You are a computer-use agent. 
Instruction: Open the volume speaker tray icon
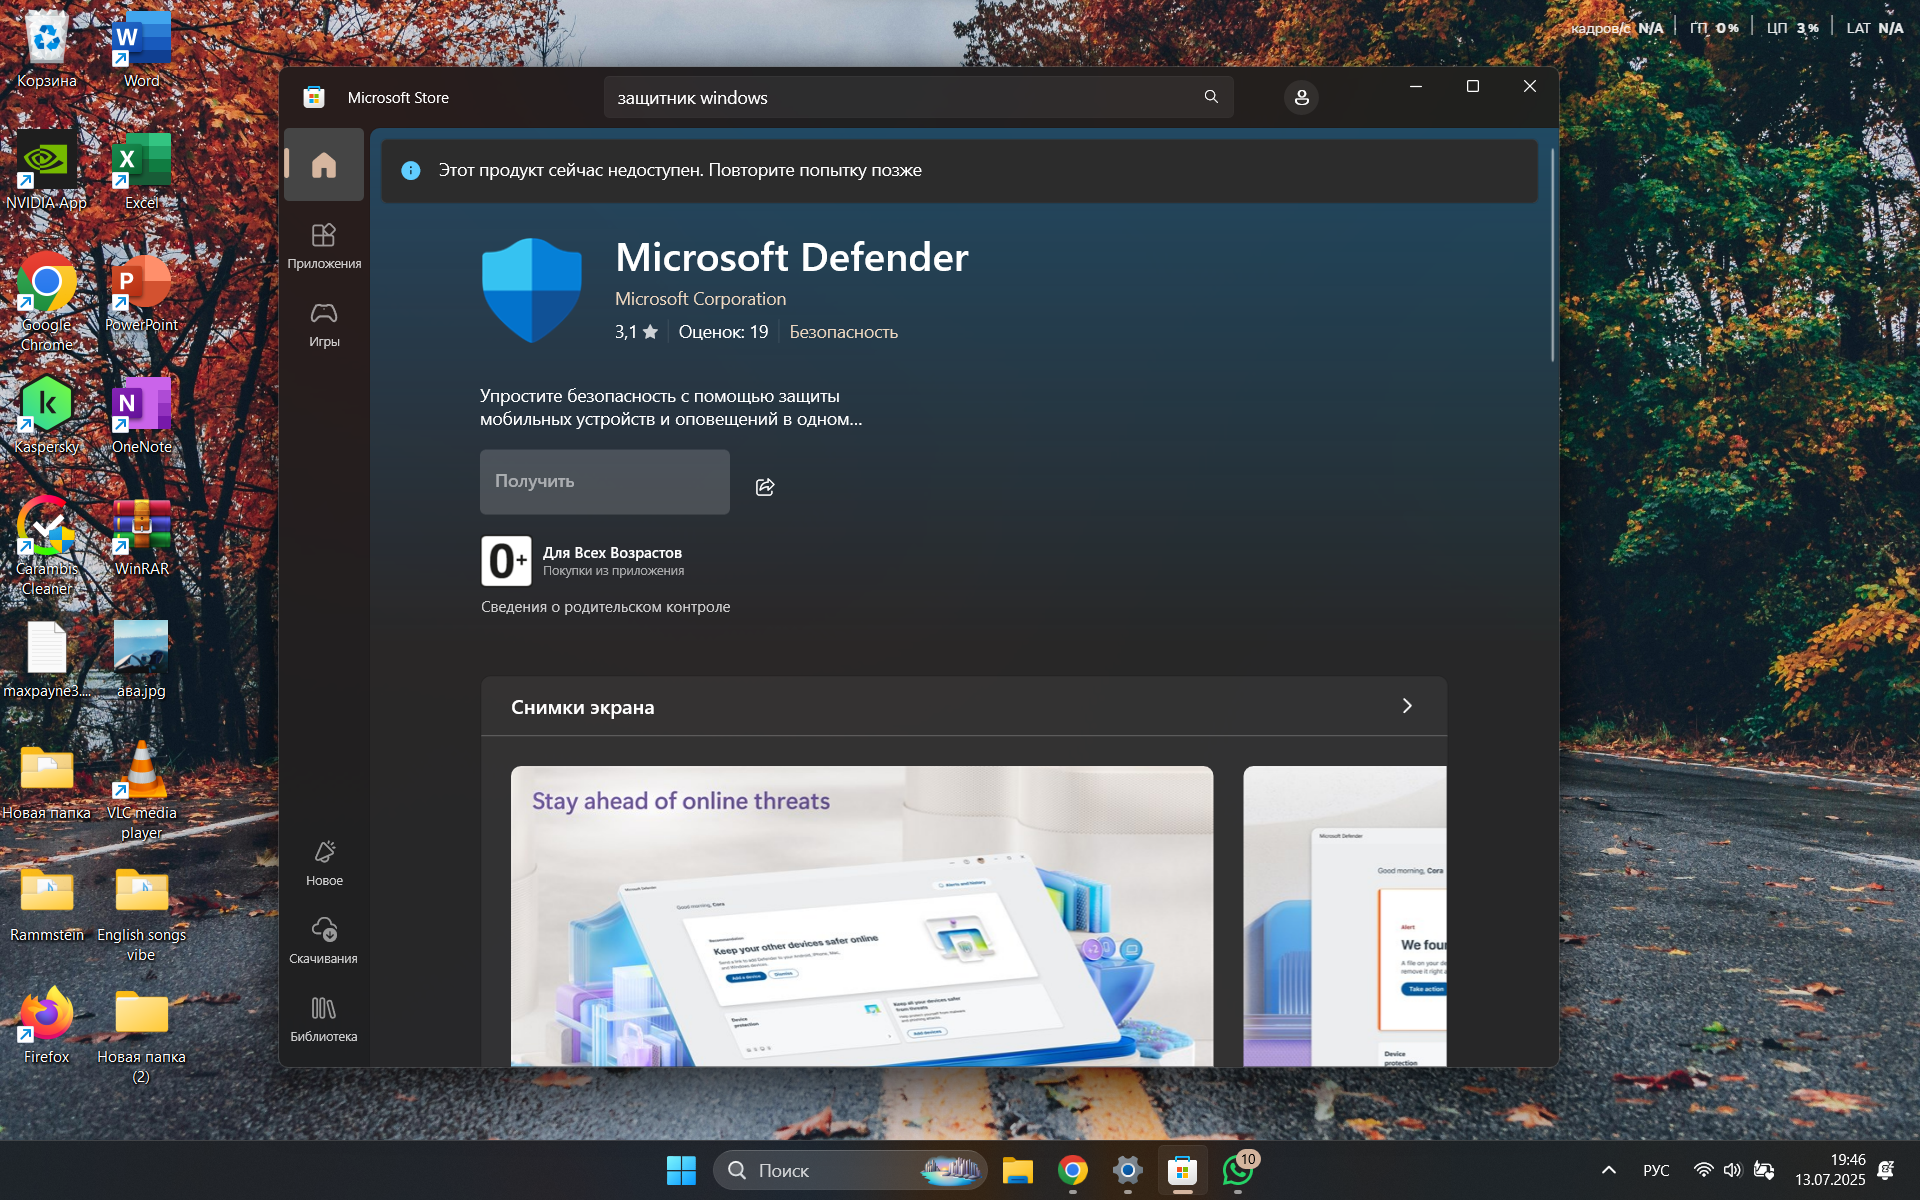pyautogui.click(x=1733, y=1170)
